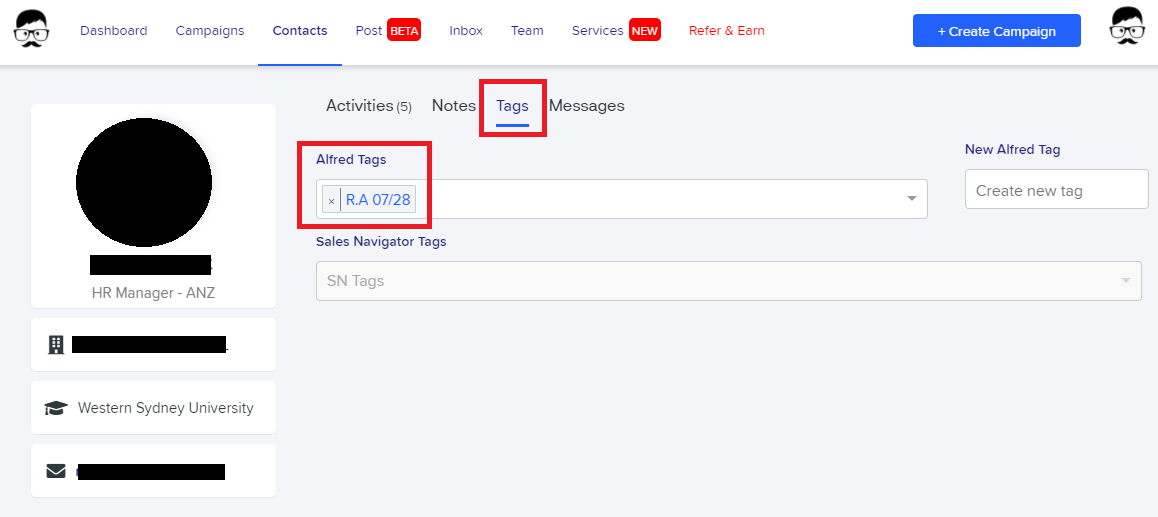Click the contact profile photo
1158x517 pixels.
coord(144,182)
